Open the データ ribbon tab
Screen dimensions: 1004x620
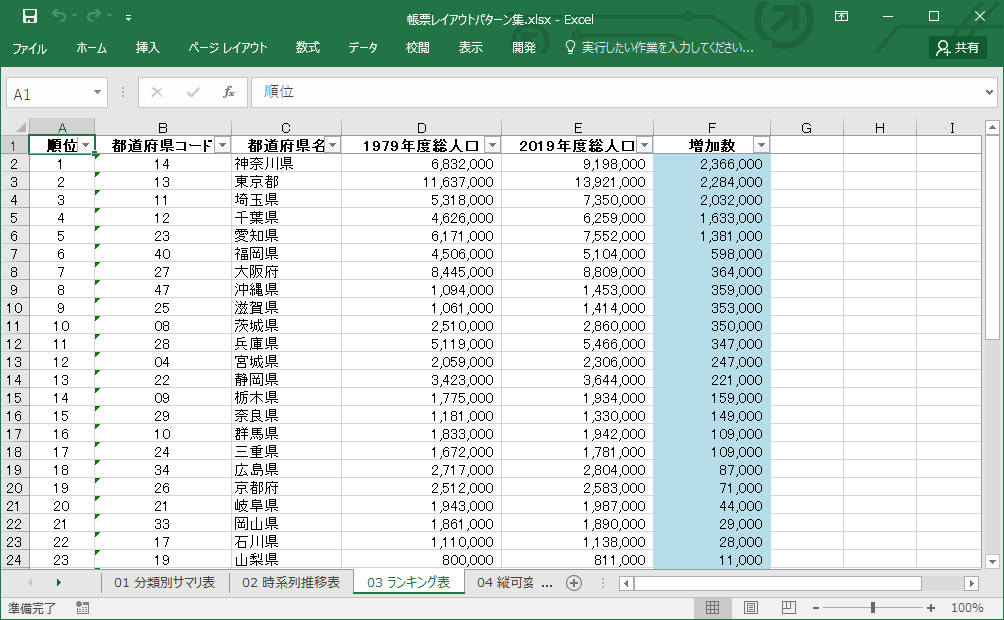click(363, 48)
